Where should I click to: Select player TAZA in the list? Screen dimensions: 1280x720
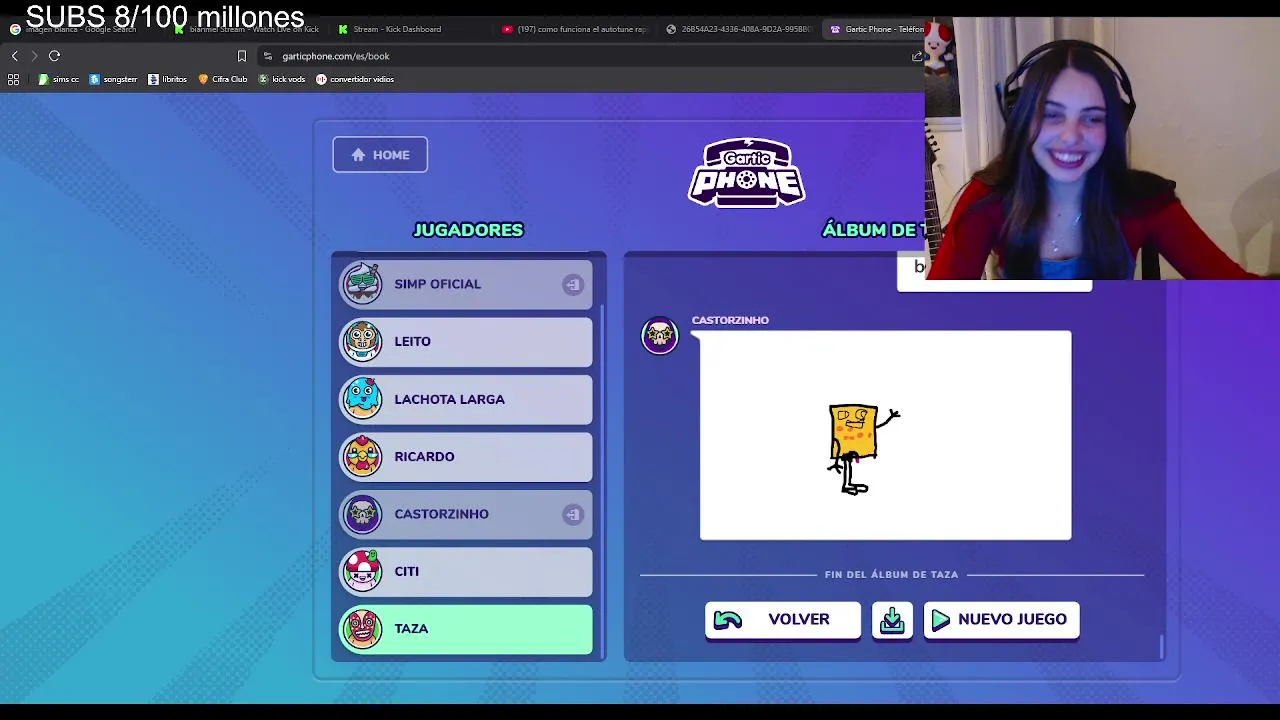pyautogui.click(x=466, y=629)
